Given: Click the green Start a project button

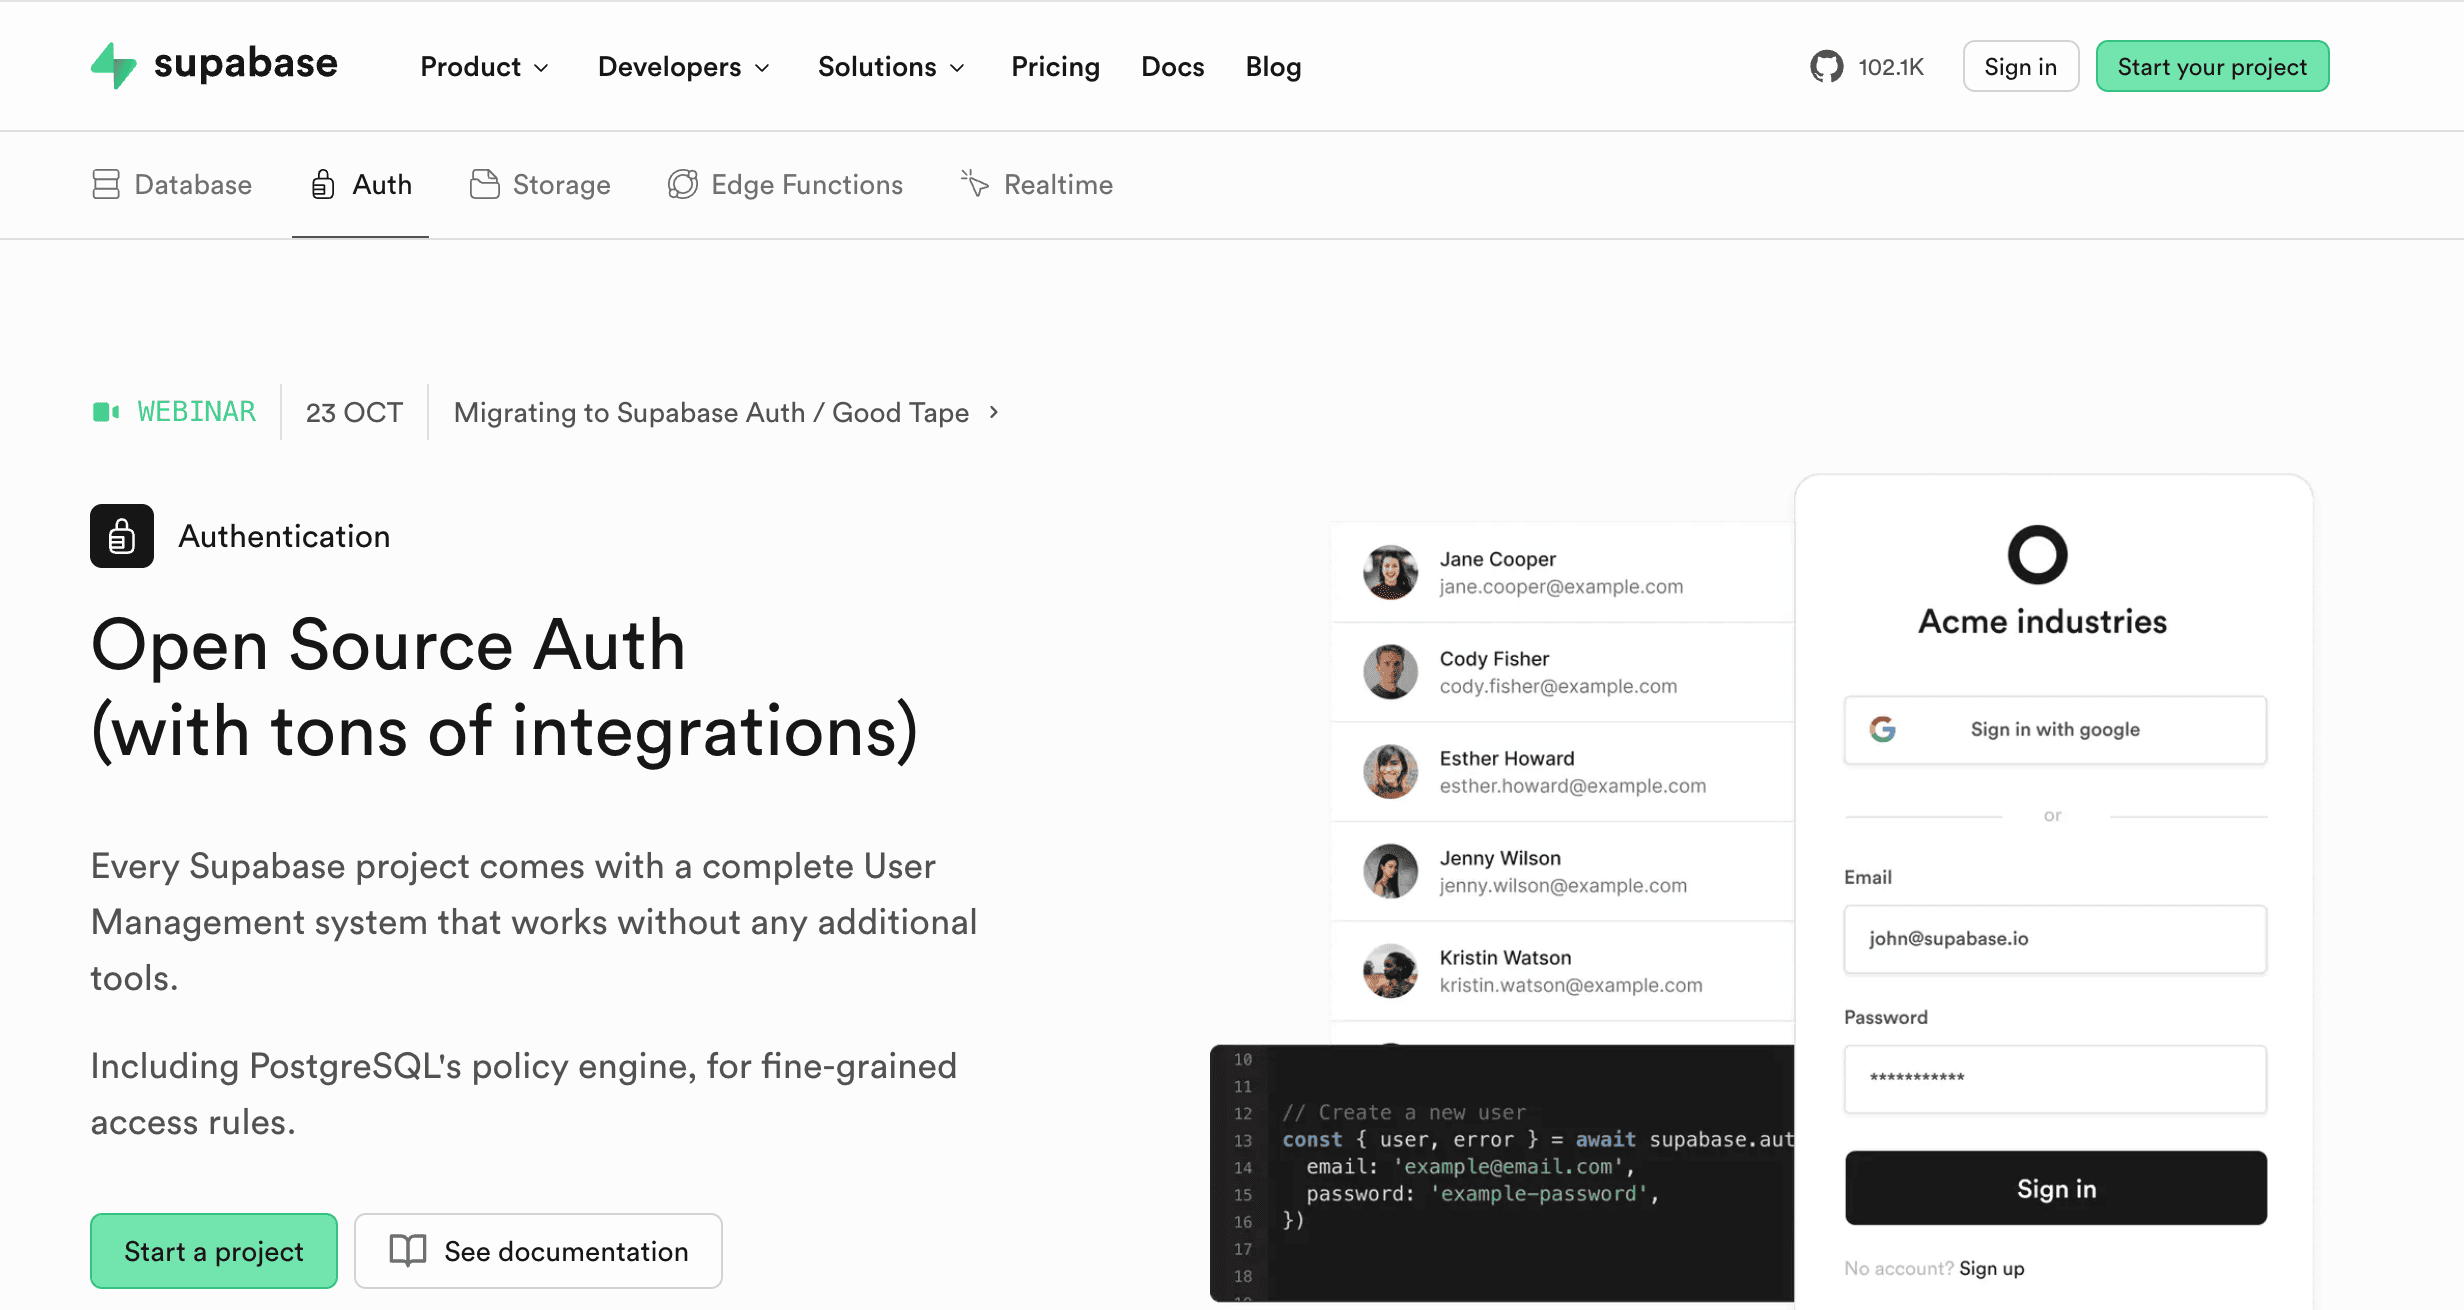Looking at the screenshot, I should pyautogui.click(x=214, y=1250).
